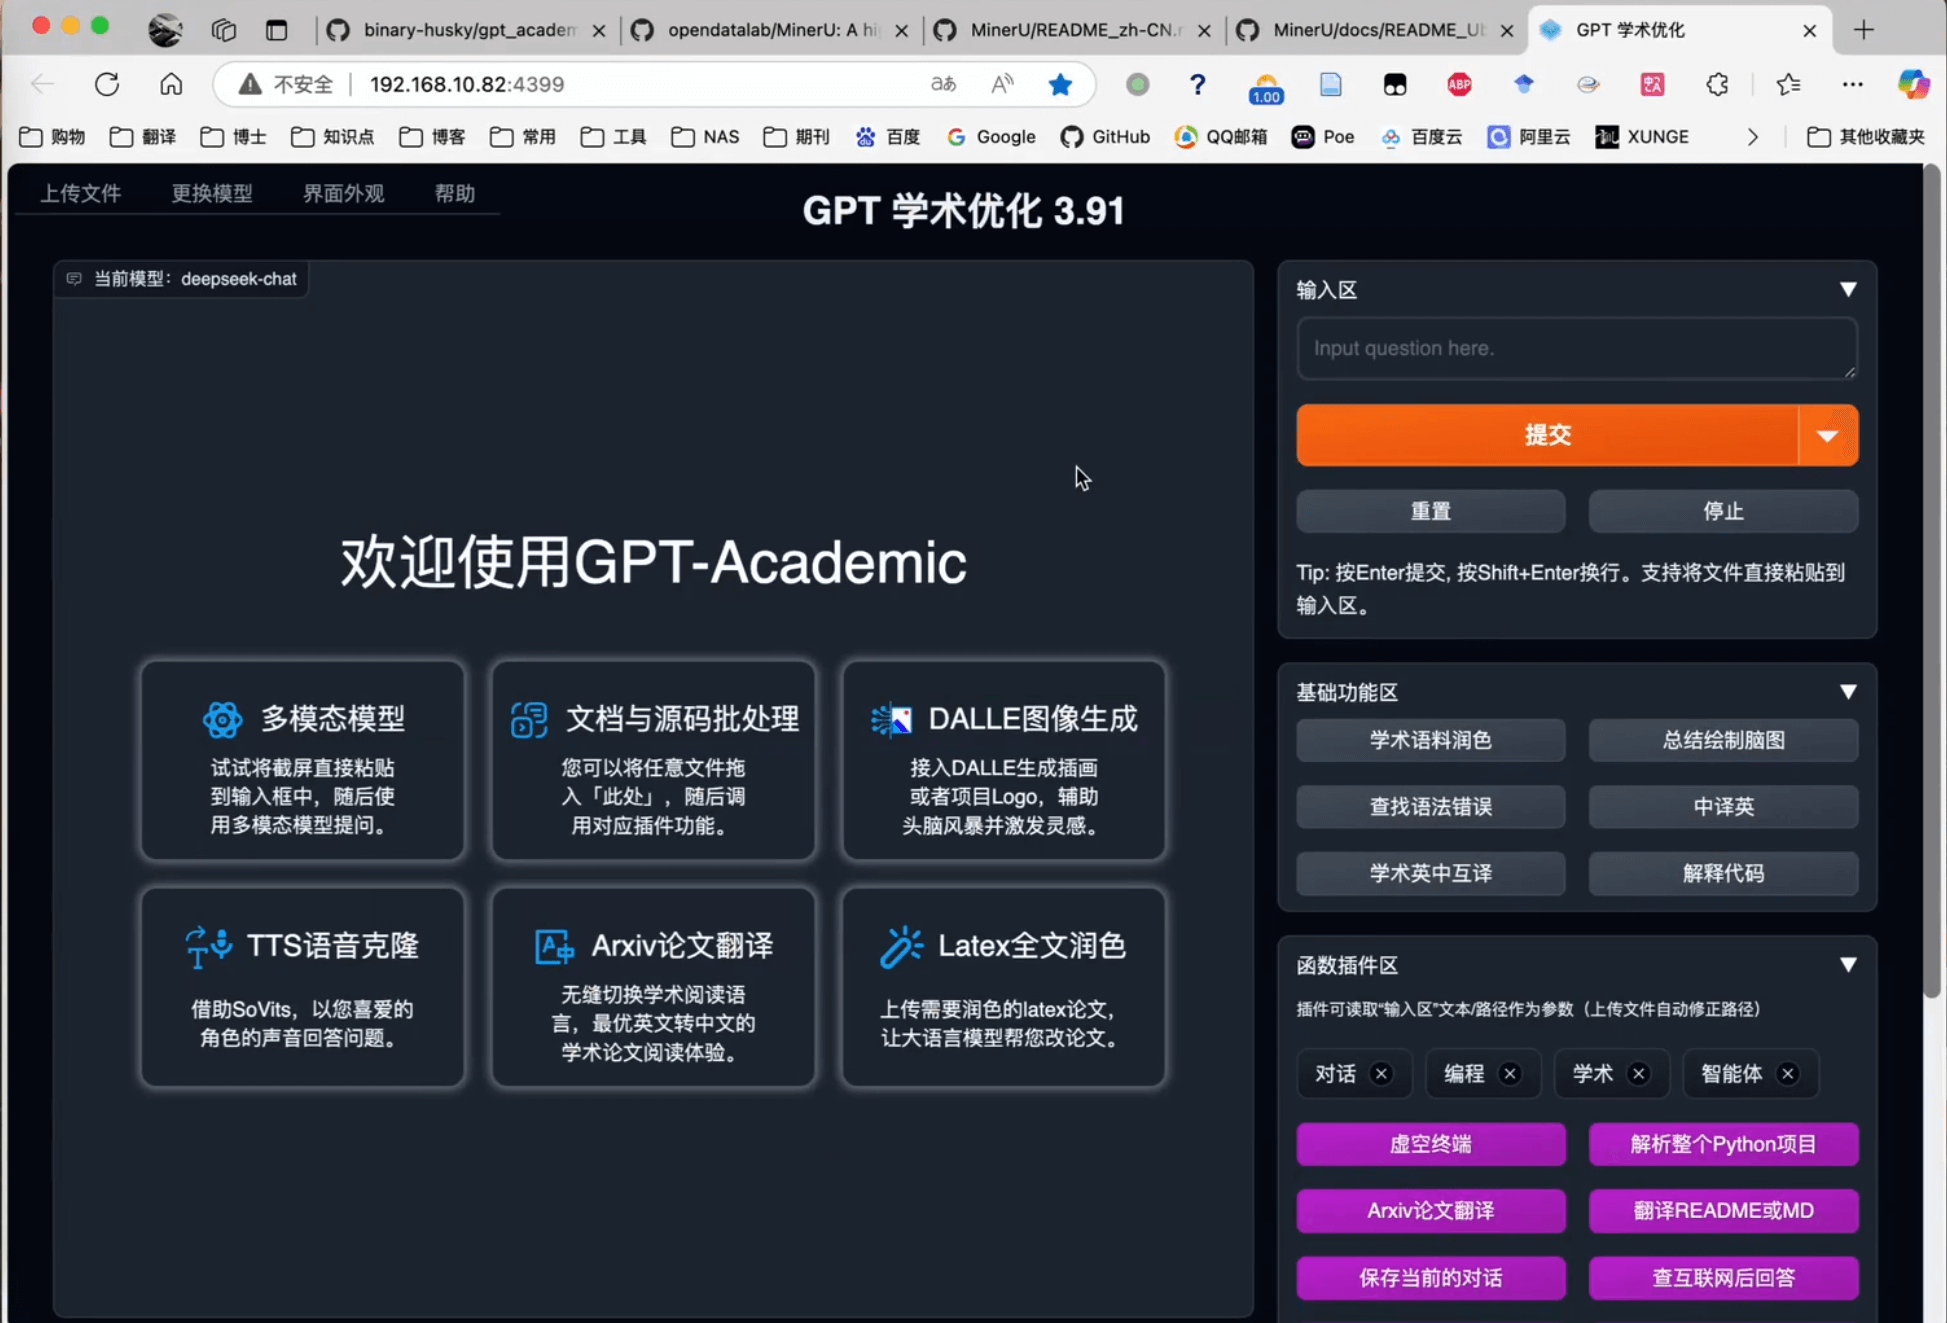Click the Copilot icon in toolbar

[1913, 84]
